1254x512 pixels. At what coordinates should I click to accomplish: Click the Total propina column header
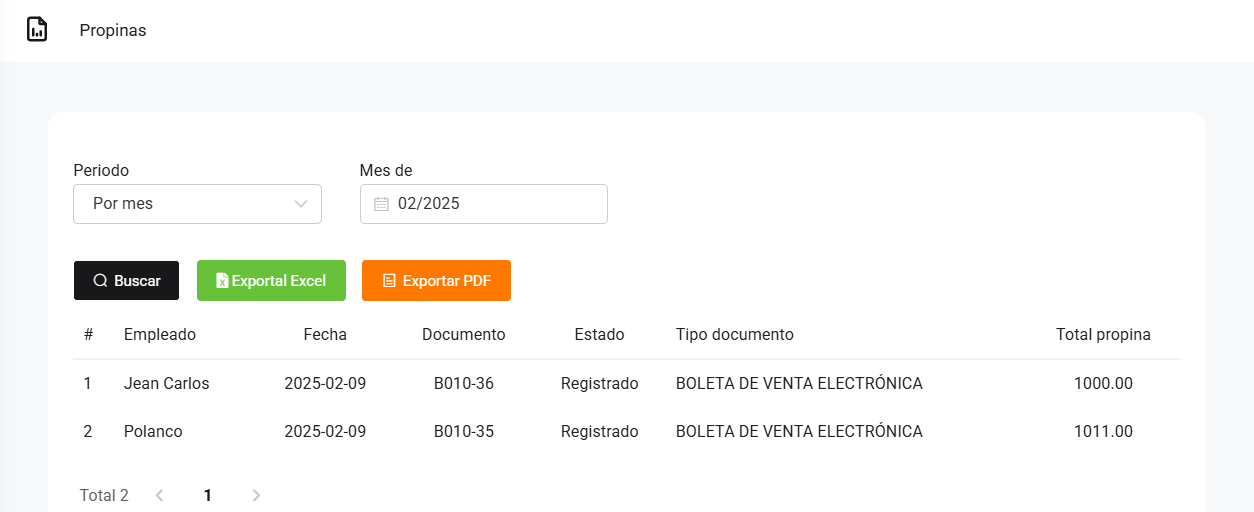(x=1103, y=335)
